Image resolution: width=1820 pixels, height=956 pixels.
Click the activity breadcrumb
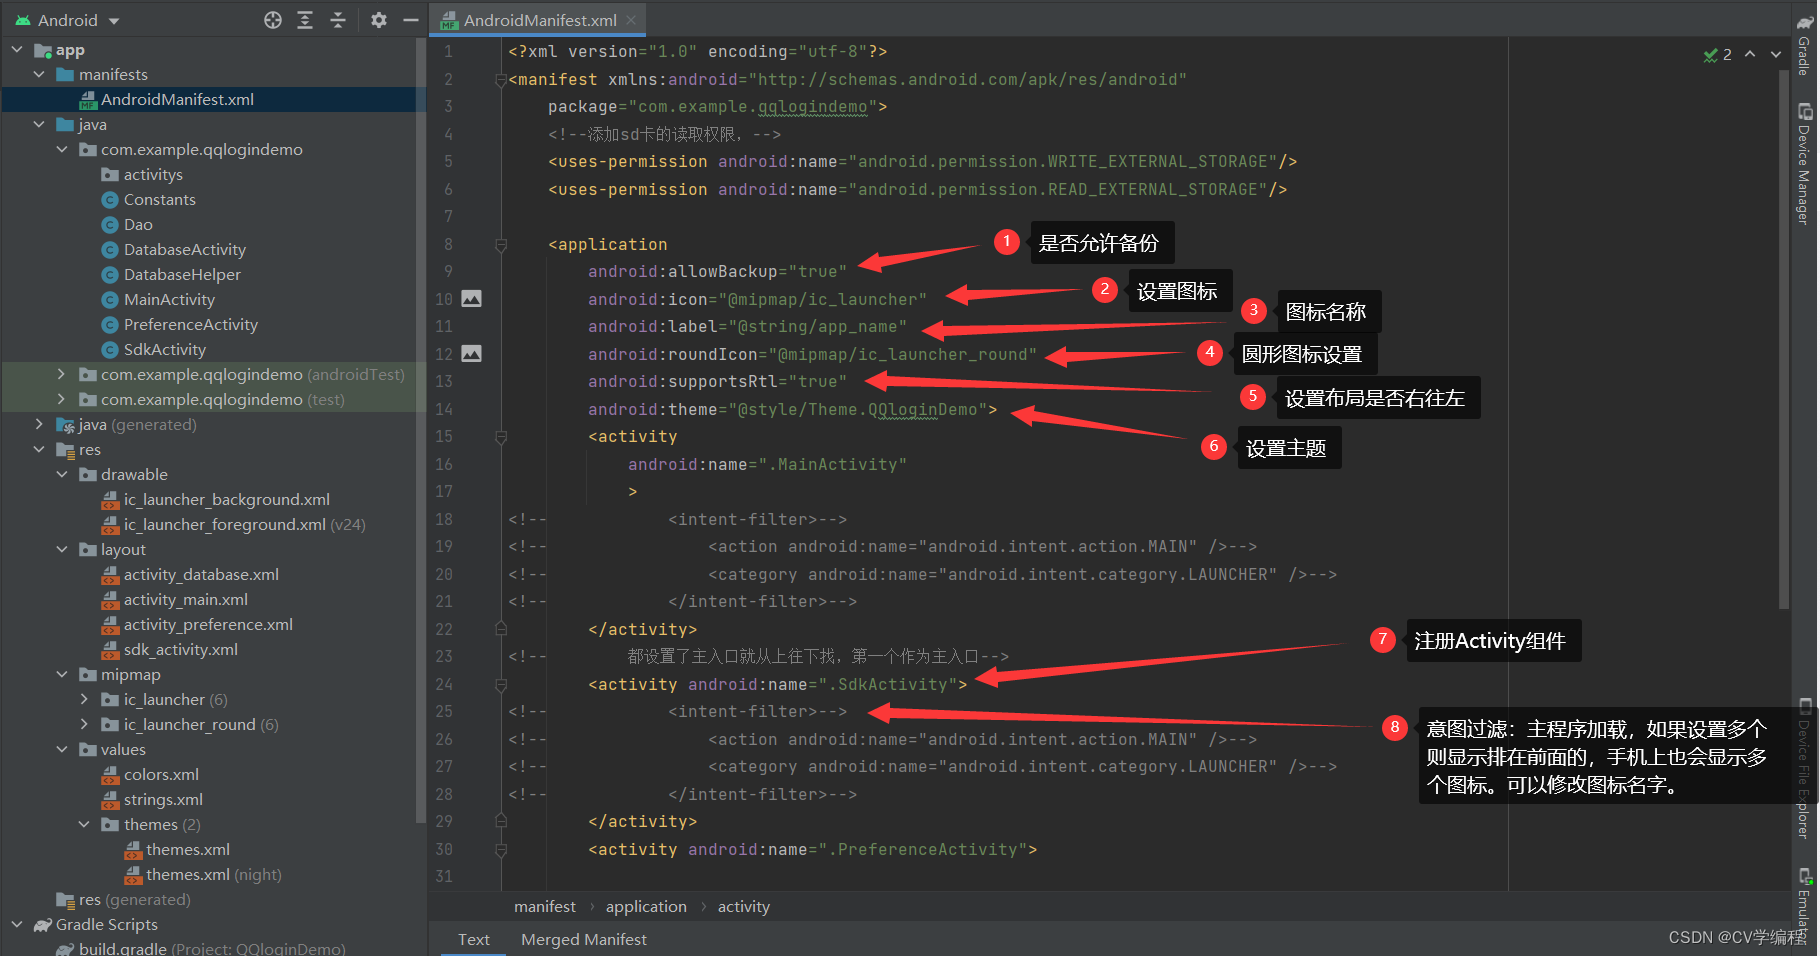coord(743,906)
